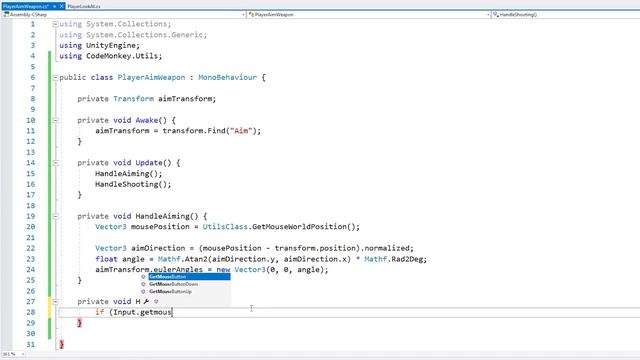
Task: Click the highlighted closing brace on line 29
Action: coord(80,323)
